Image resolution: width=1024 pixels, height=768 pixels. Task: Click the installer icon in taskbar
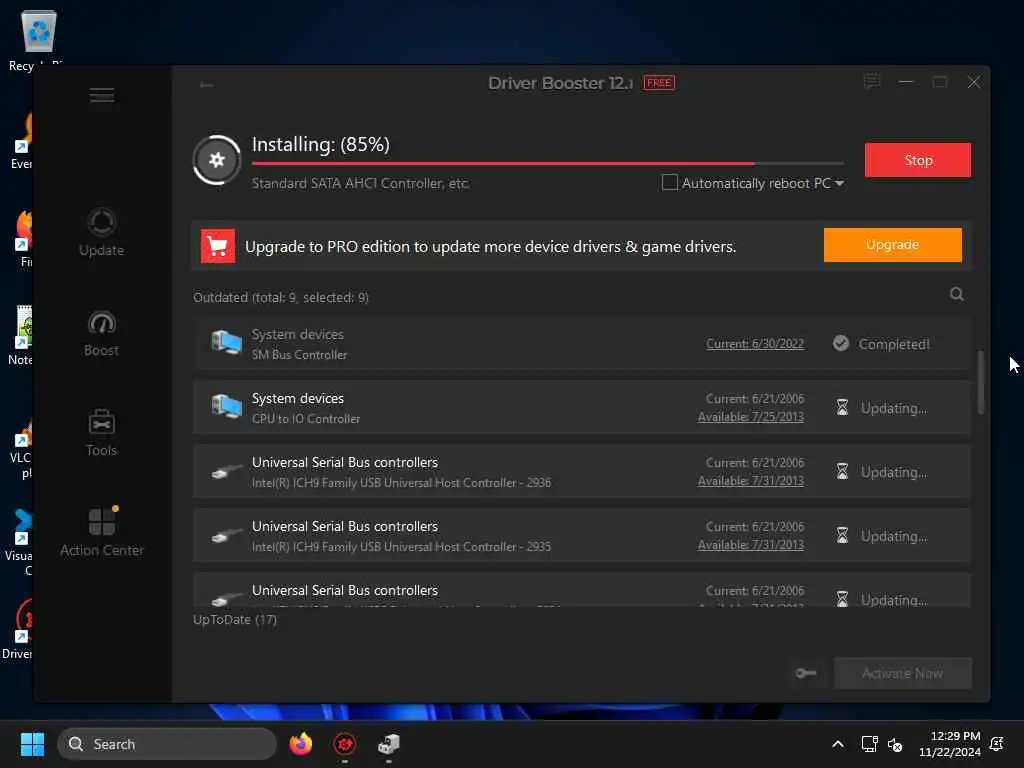[389, 744]
